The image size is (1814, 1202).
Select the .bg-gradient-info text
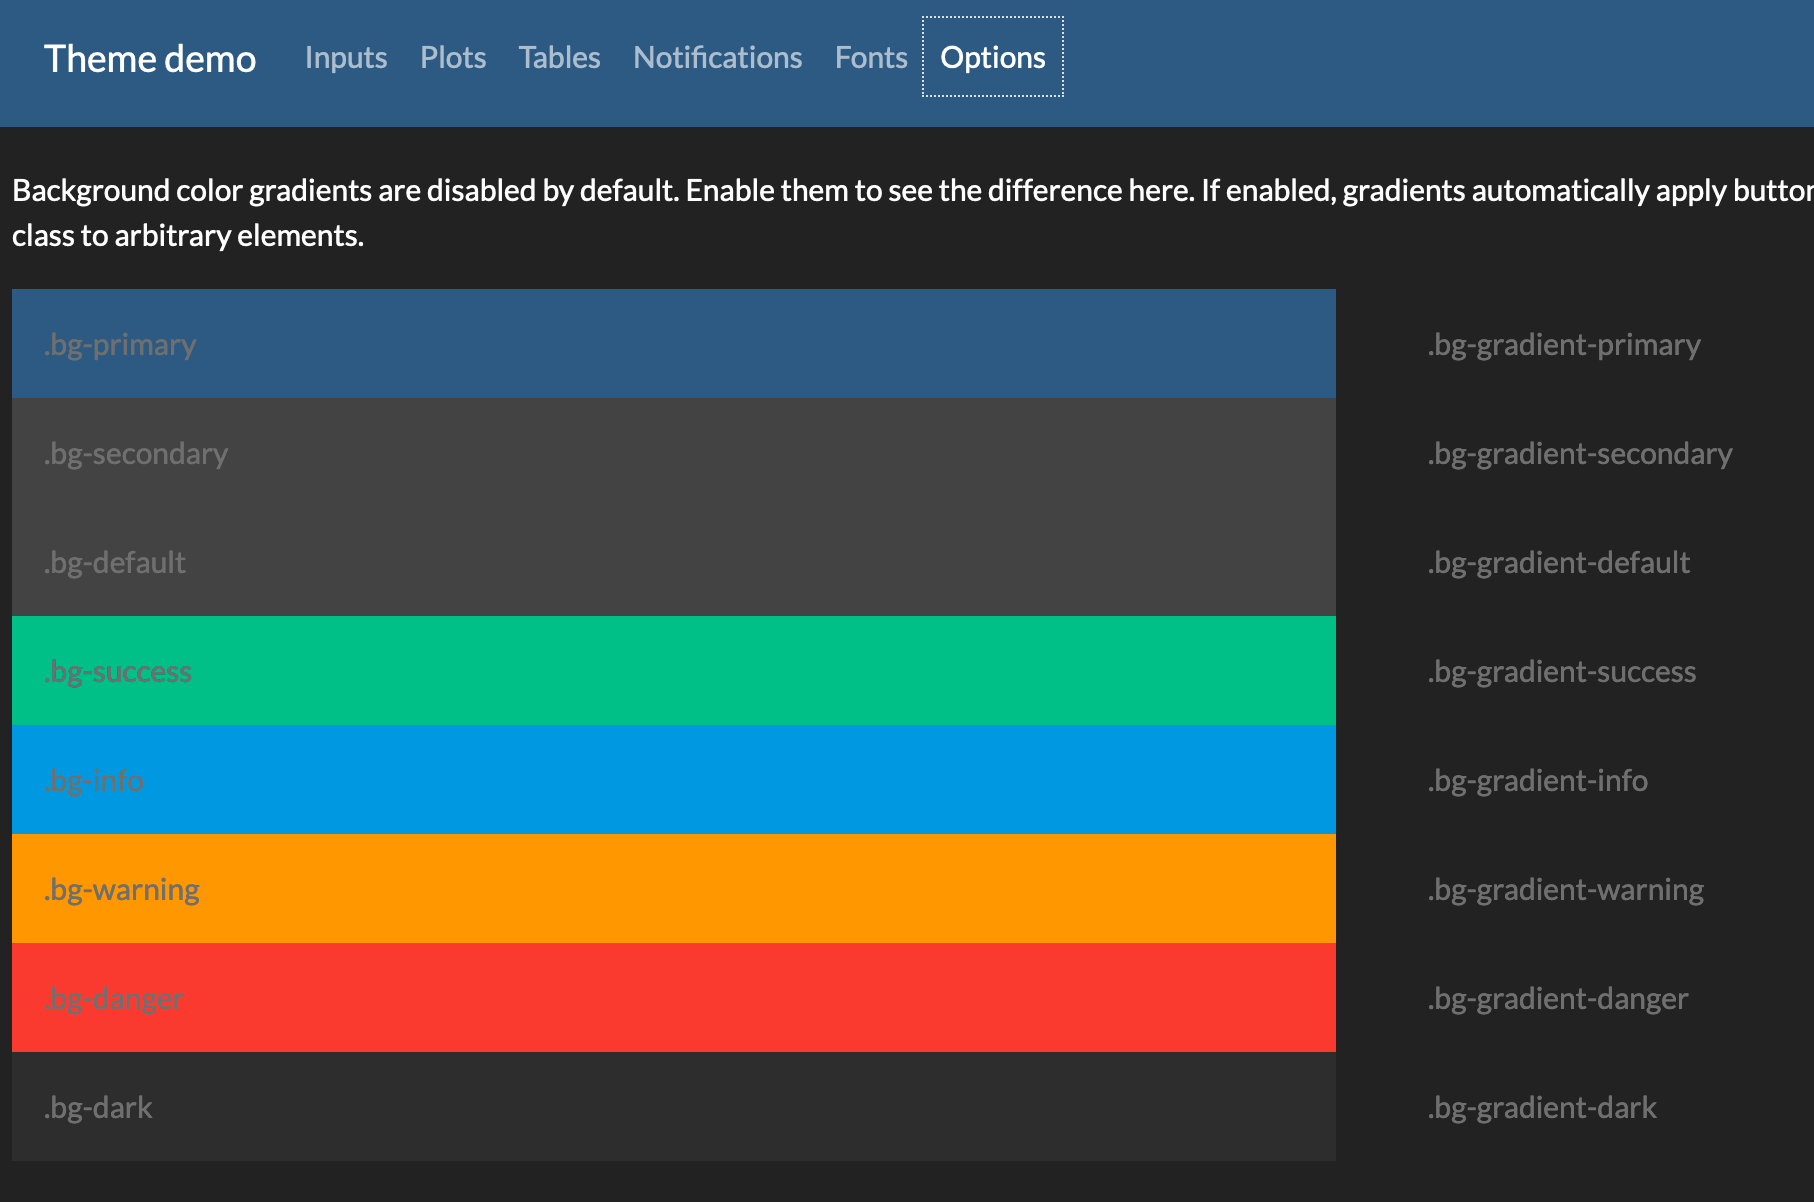[x=1538, y=781]
